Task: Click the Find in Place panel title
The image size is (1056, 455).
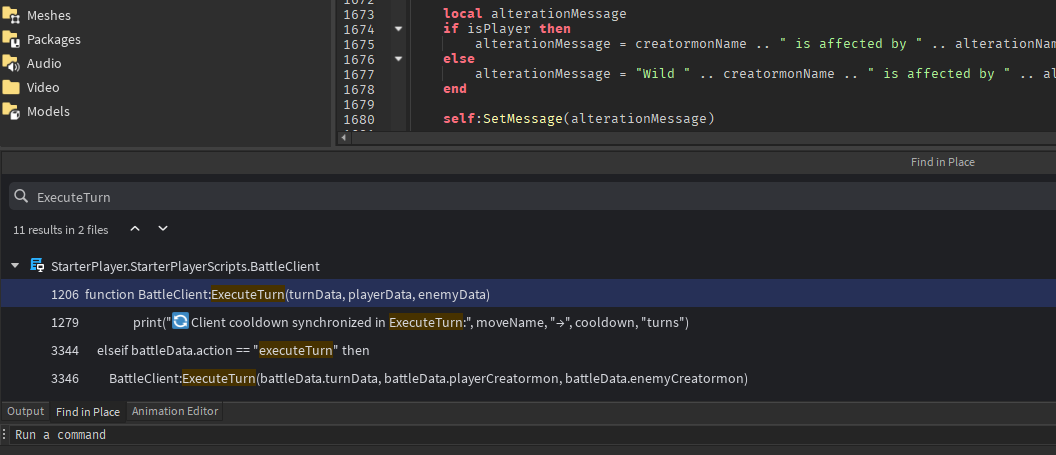Action: tap(943, 162)
